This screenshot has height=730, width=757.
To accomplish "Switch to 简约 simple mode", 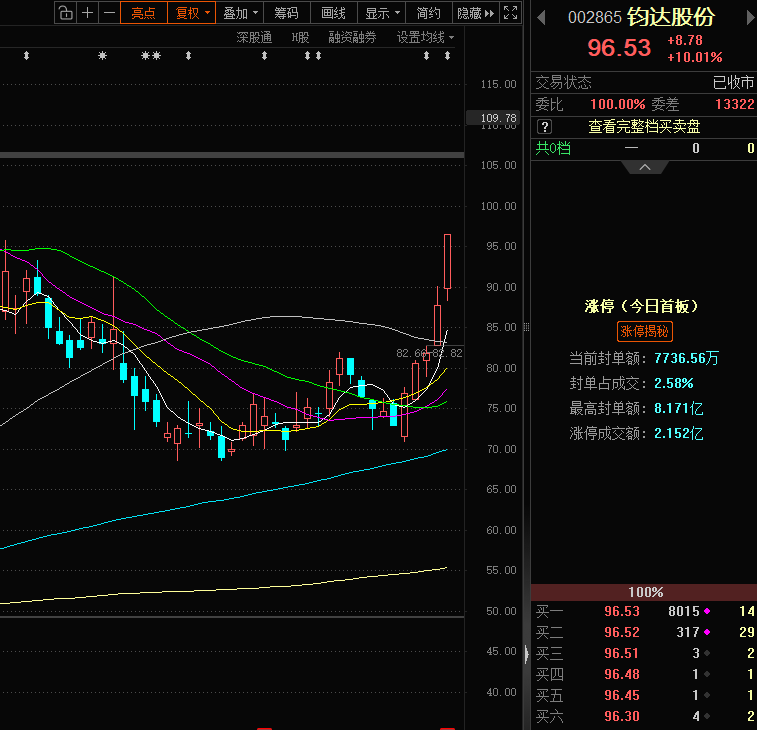I will [428, 13].
